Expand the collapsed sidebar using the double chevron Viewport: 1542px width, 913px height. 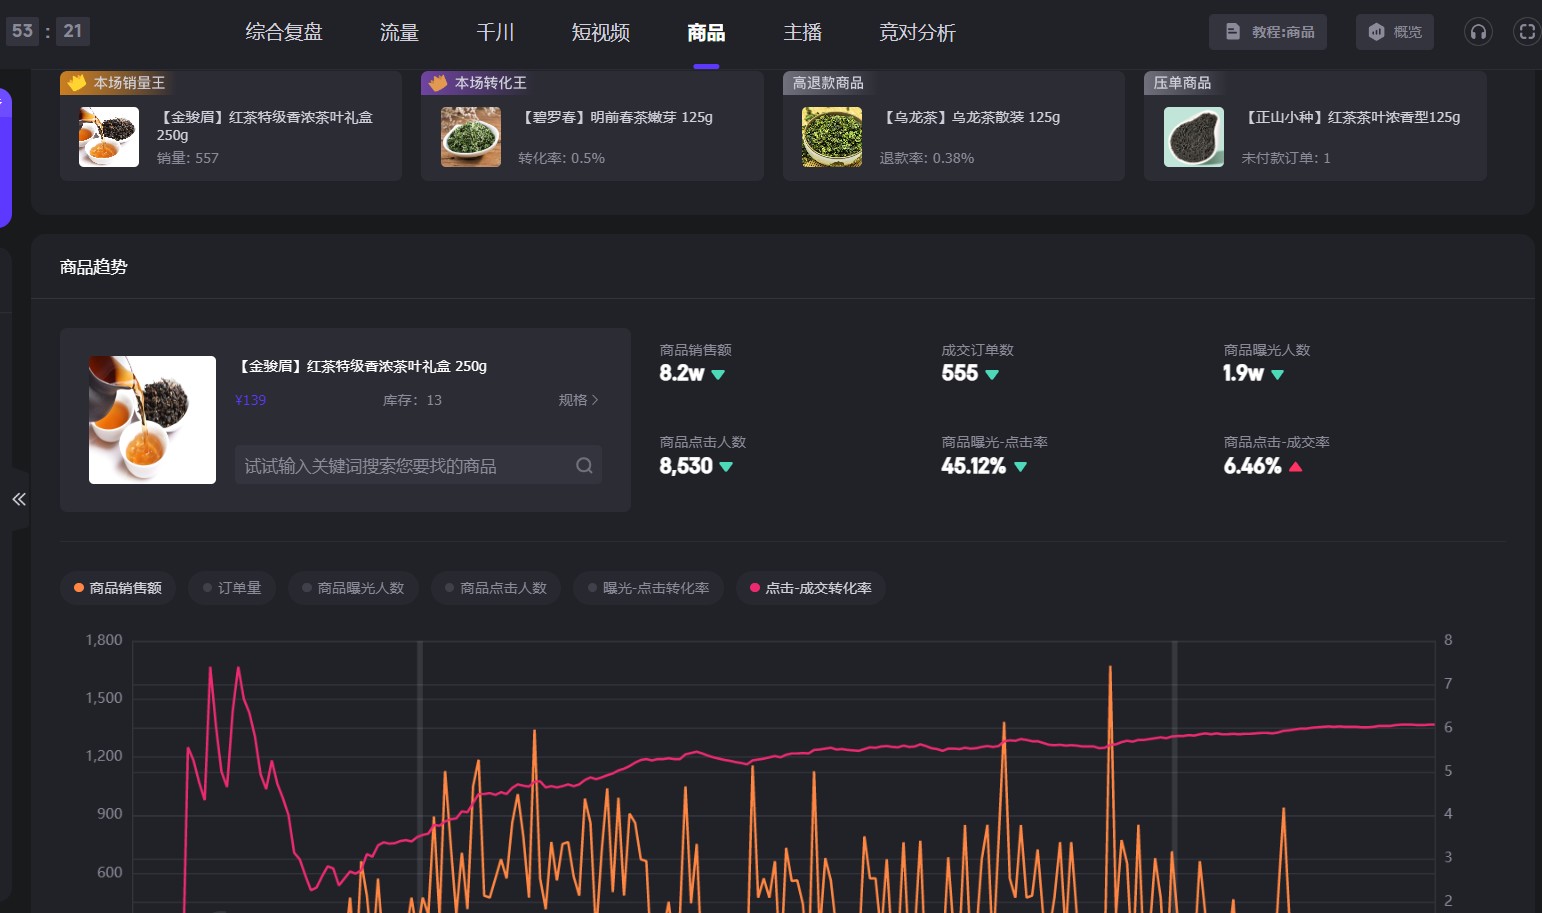tap(18, 499)
